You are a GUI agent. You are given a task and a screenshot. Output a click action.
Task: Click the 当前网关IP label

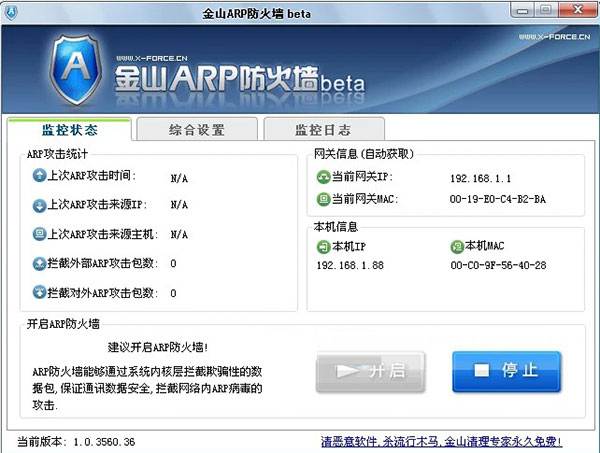click(362, 176)
